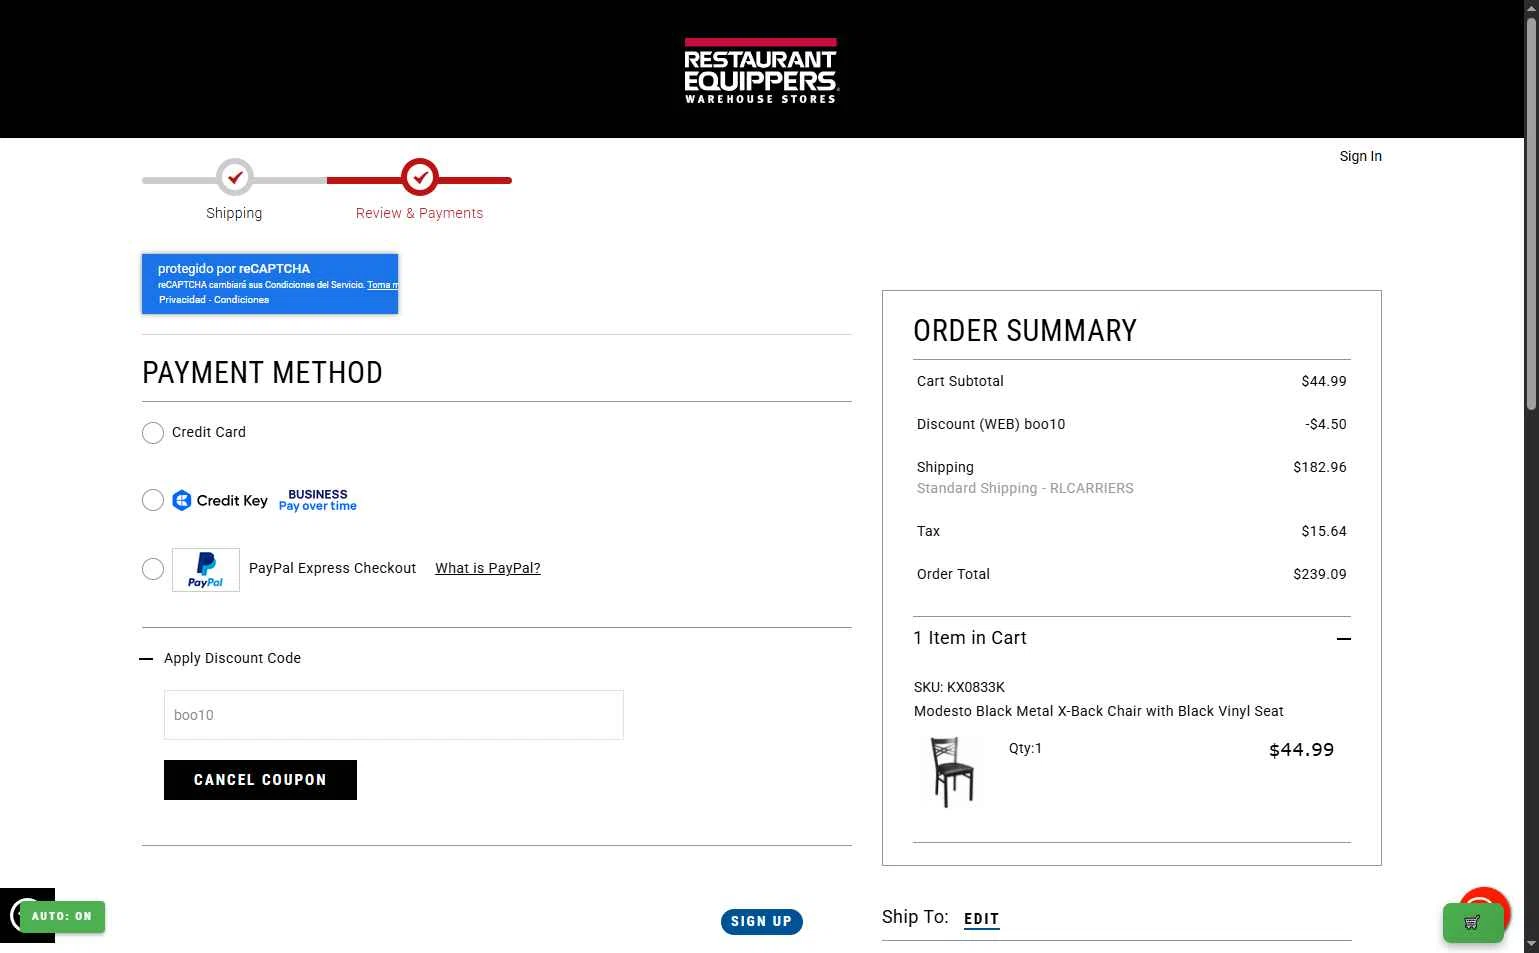Click the Modesto chair product thumbnail

[952, 771]
